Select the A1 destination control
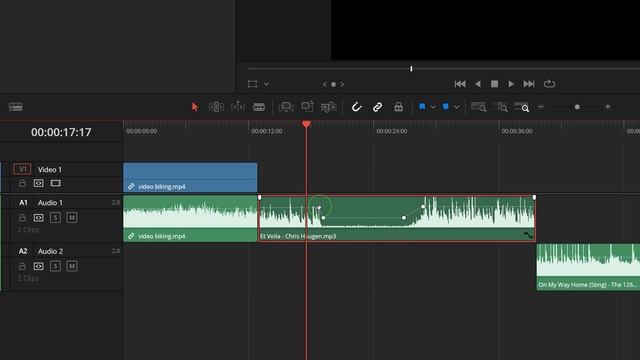This screenshot has width=640, height=360. 23,202
